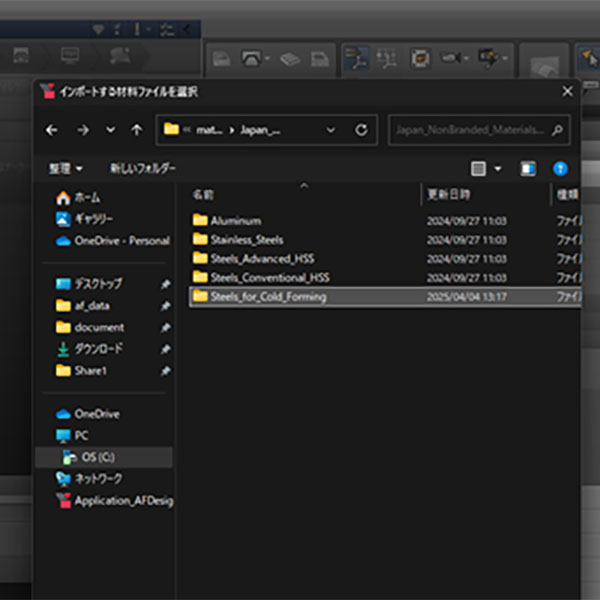Click the framed orange object icon in toolbar
Viewport: 600px width, 600px height.
420,59
